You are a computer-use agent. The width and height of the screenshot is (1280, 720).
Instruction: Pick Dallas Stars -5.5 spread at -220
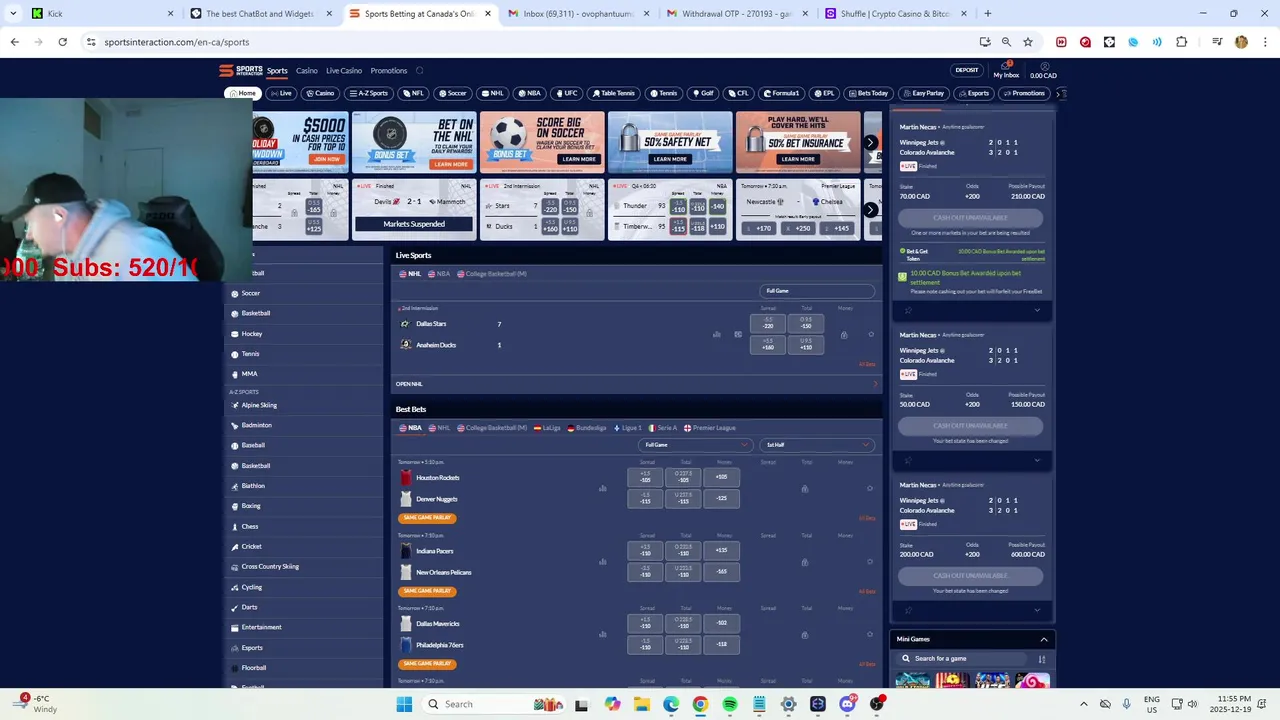point(768,323)
